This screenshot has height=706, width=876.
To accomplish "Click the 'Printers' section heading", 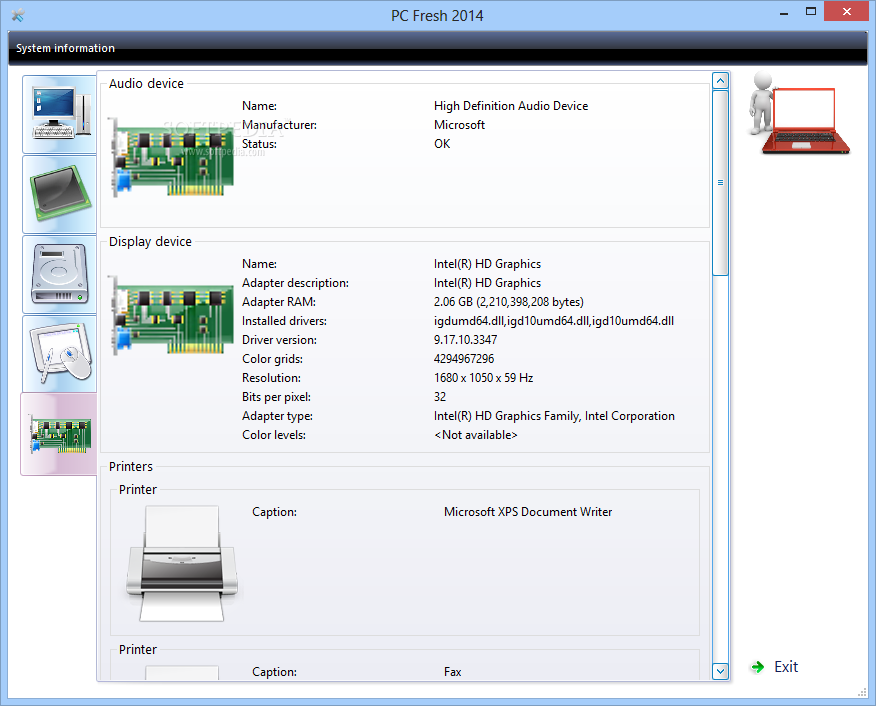I will 131,467.
